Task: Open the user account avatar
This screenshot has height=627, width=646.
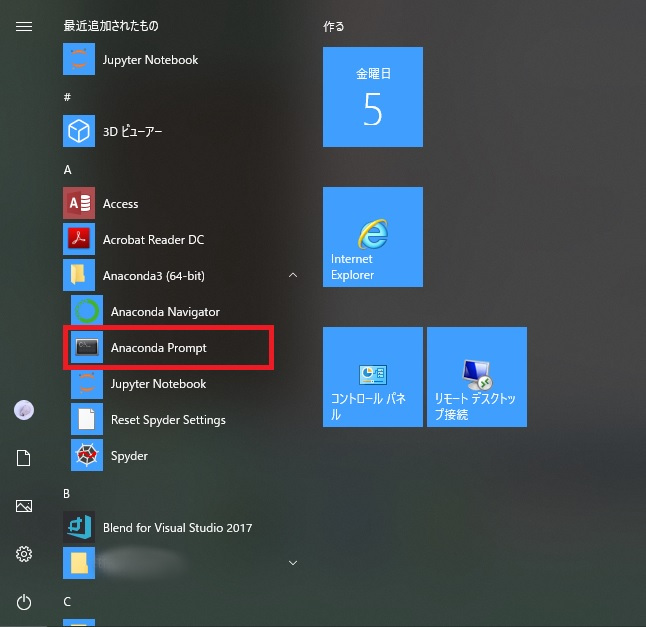Action: 24,410
